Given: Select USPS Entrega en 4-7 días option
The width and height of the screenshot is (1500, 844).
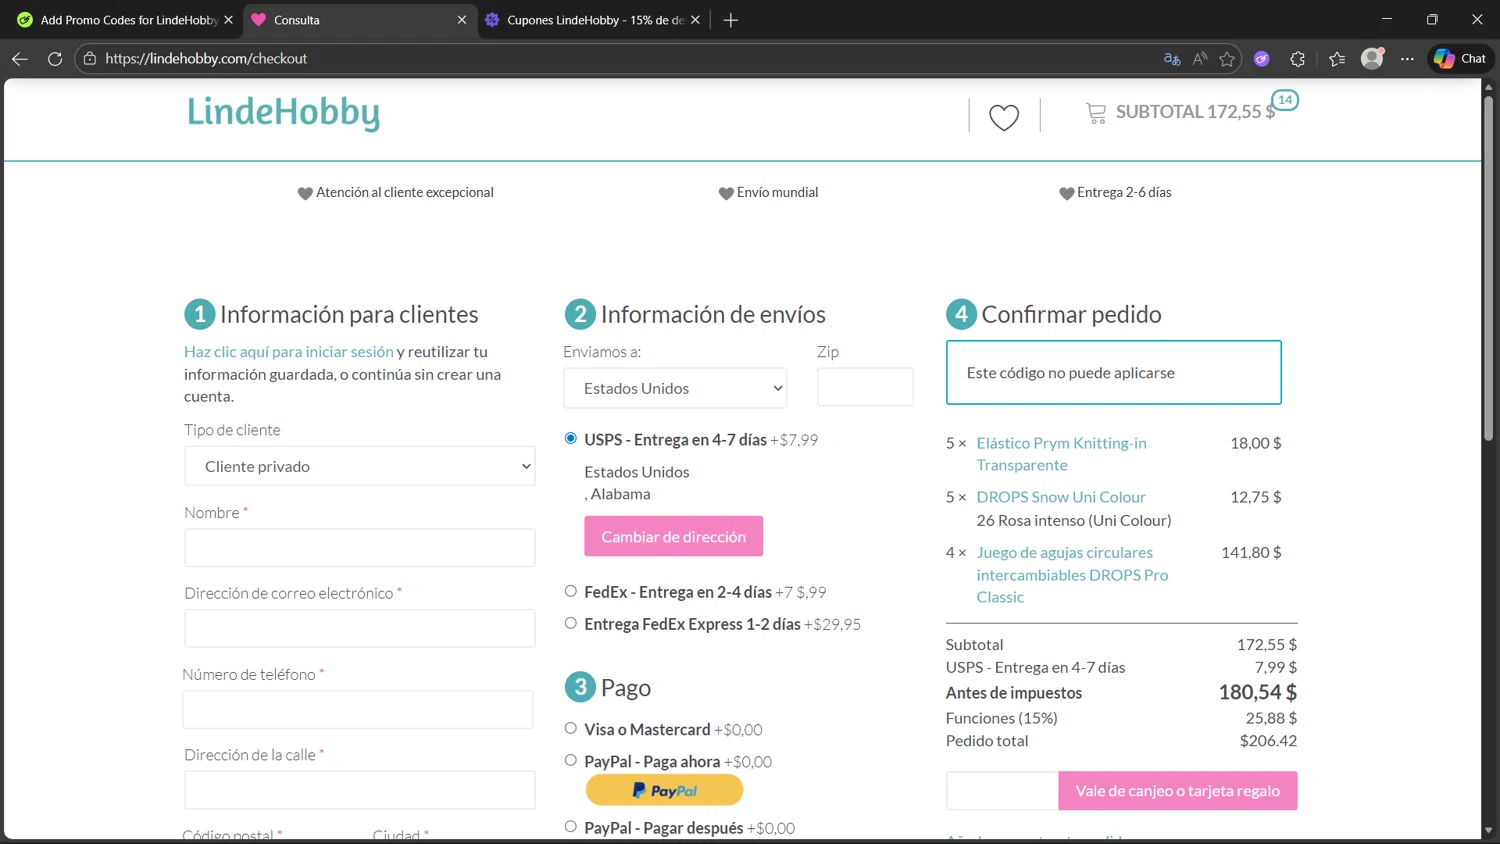Looking at the screenshot, I should point(571,438).
